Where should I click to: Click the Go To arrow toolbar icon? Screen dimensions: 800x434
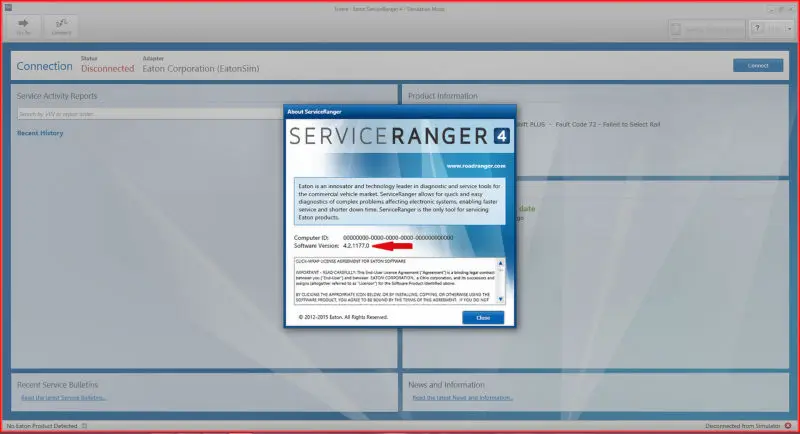pyautogui.click(x=23, y=26)
